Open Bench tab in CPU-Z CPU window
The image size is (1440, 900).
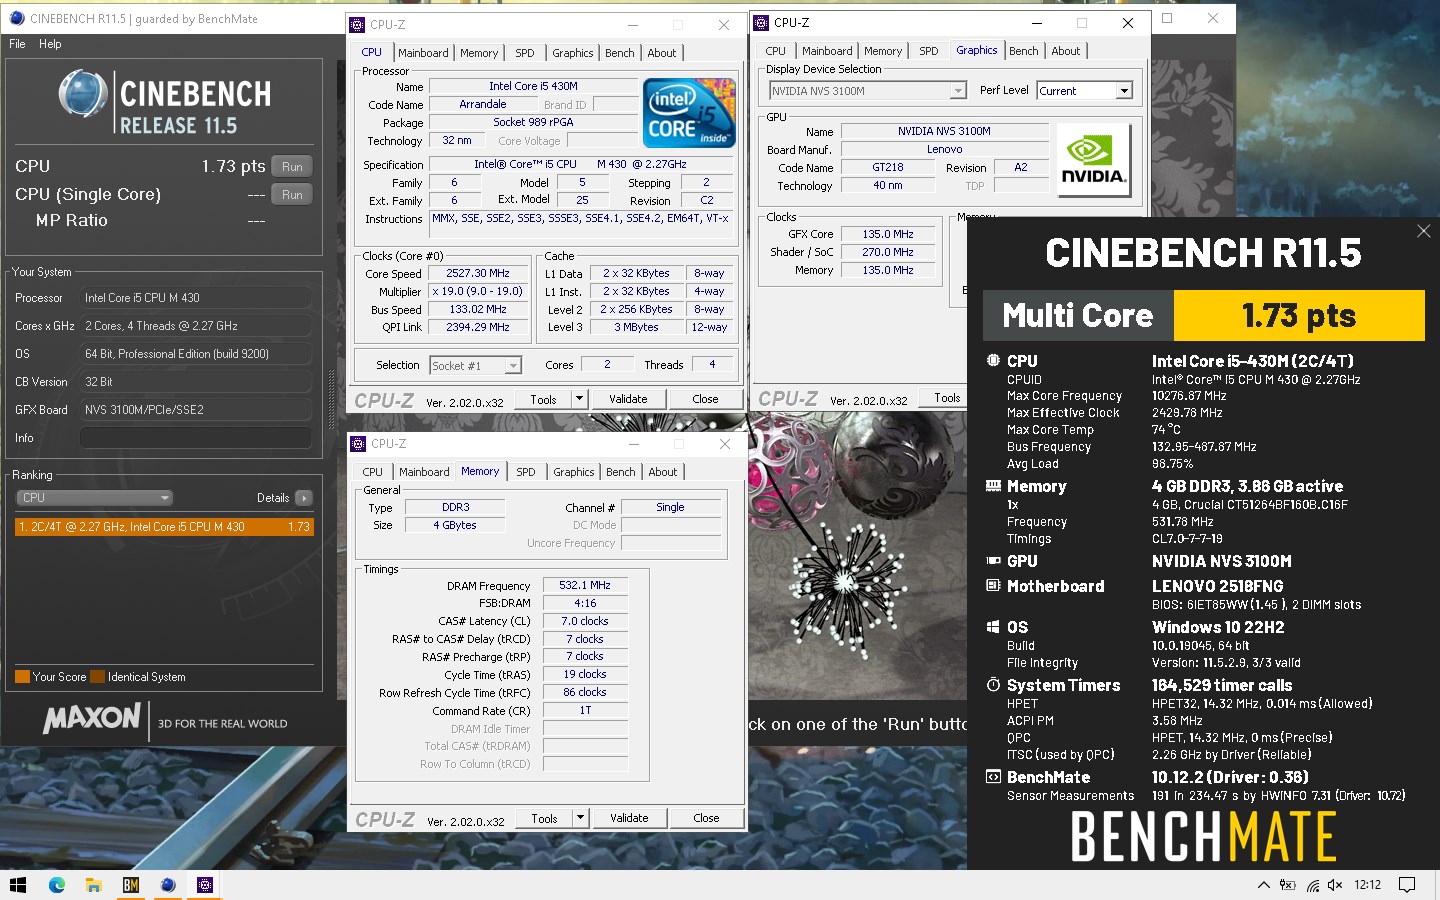click(x=620, y=53)
